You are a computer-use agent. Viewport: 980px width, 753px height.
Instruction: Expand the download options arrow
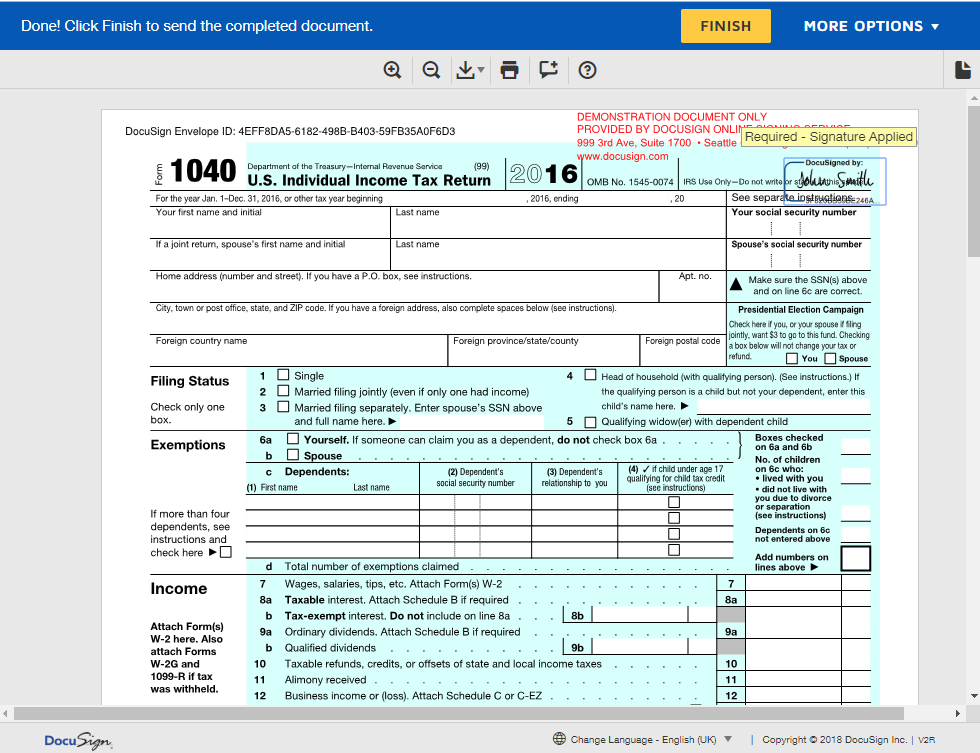[481, 70]
